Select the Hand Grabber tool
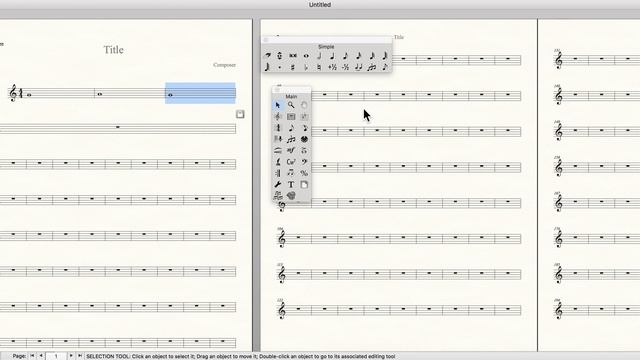Image resolution: width=640 pixels, height=360 pixels. coord(304,105)
